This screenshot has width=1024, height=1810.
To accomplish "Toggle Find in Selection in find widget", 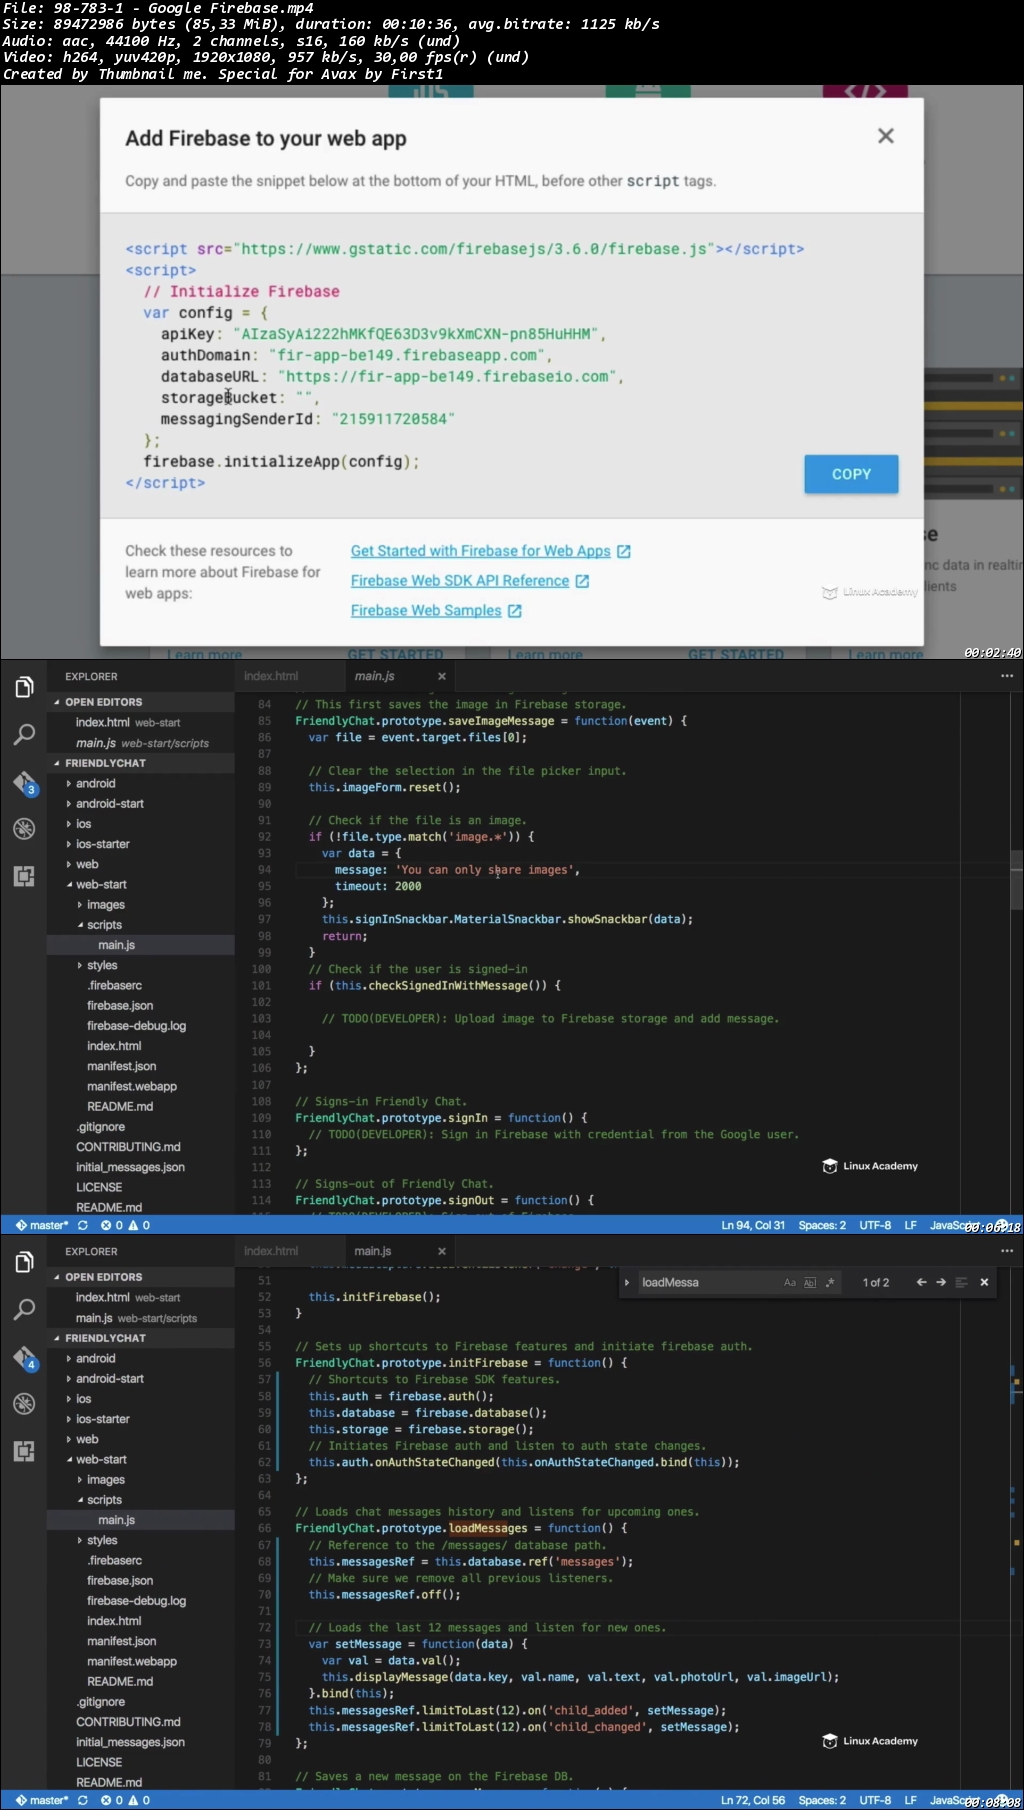I will tap(961, 1282).
